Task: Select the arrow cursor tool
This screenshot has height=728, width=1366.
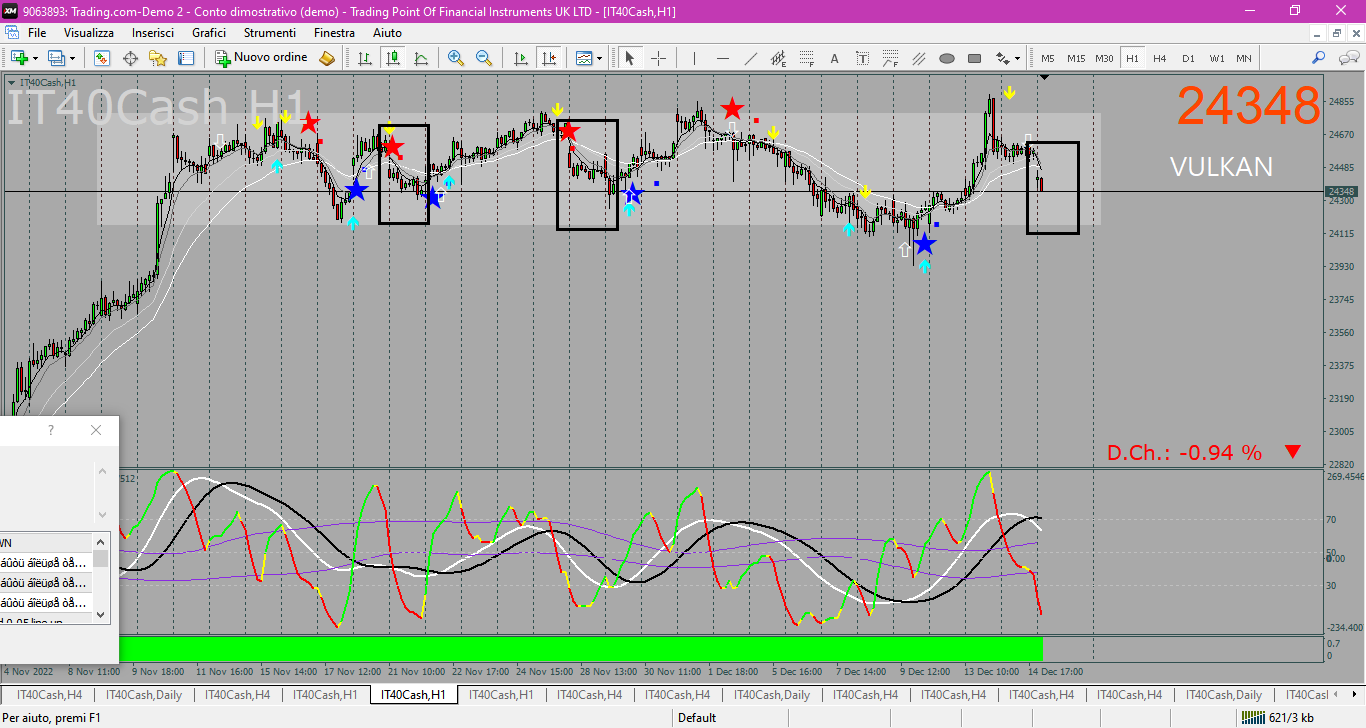Action: (630, 58)
